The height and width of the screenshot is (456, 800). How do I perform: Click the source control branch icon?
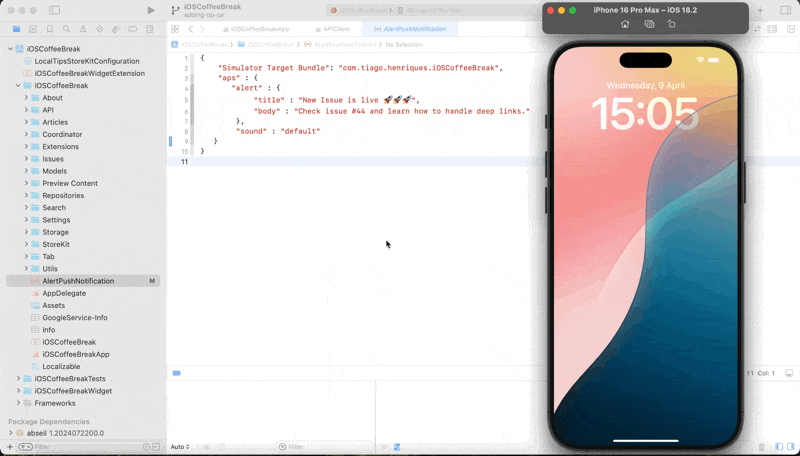[176, 10]
